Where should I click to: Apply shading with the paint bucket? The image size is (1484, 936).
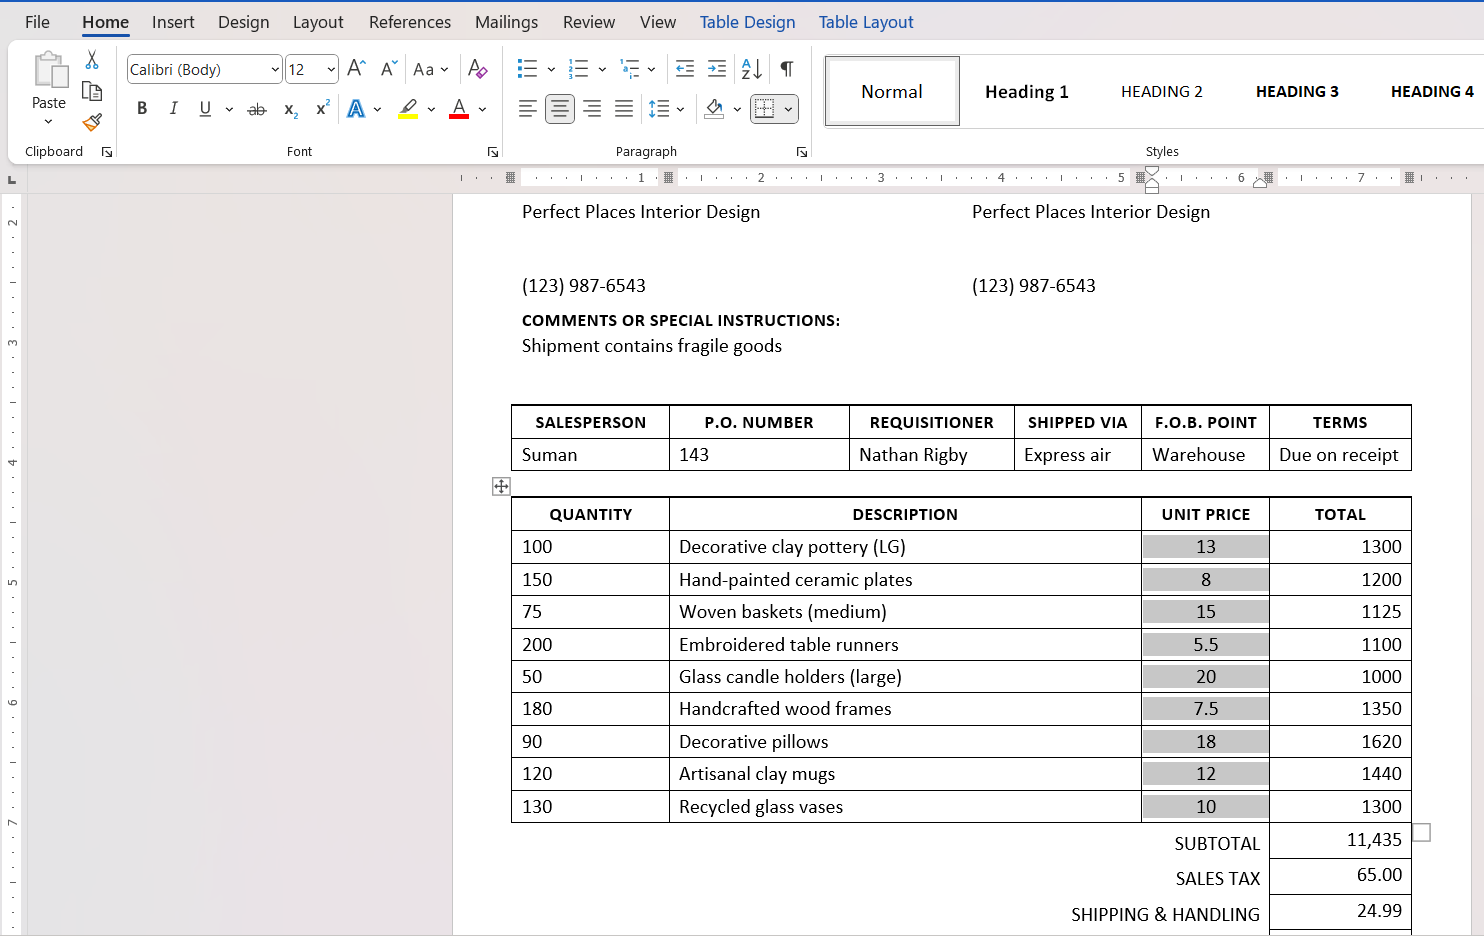714,109
